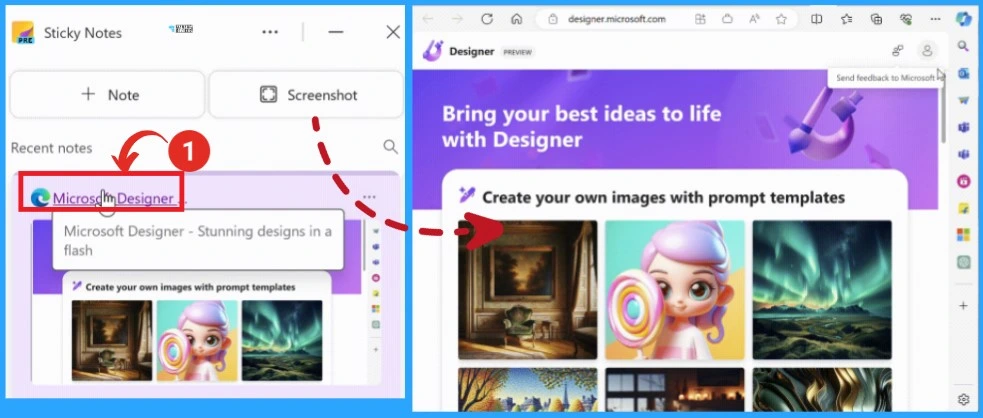Open the pink circular sidebar app
Viewport: 983px width, 418px height.
click(x=964, y=181)
